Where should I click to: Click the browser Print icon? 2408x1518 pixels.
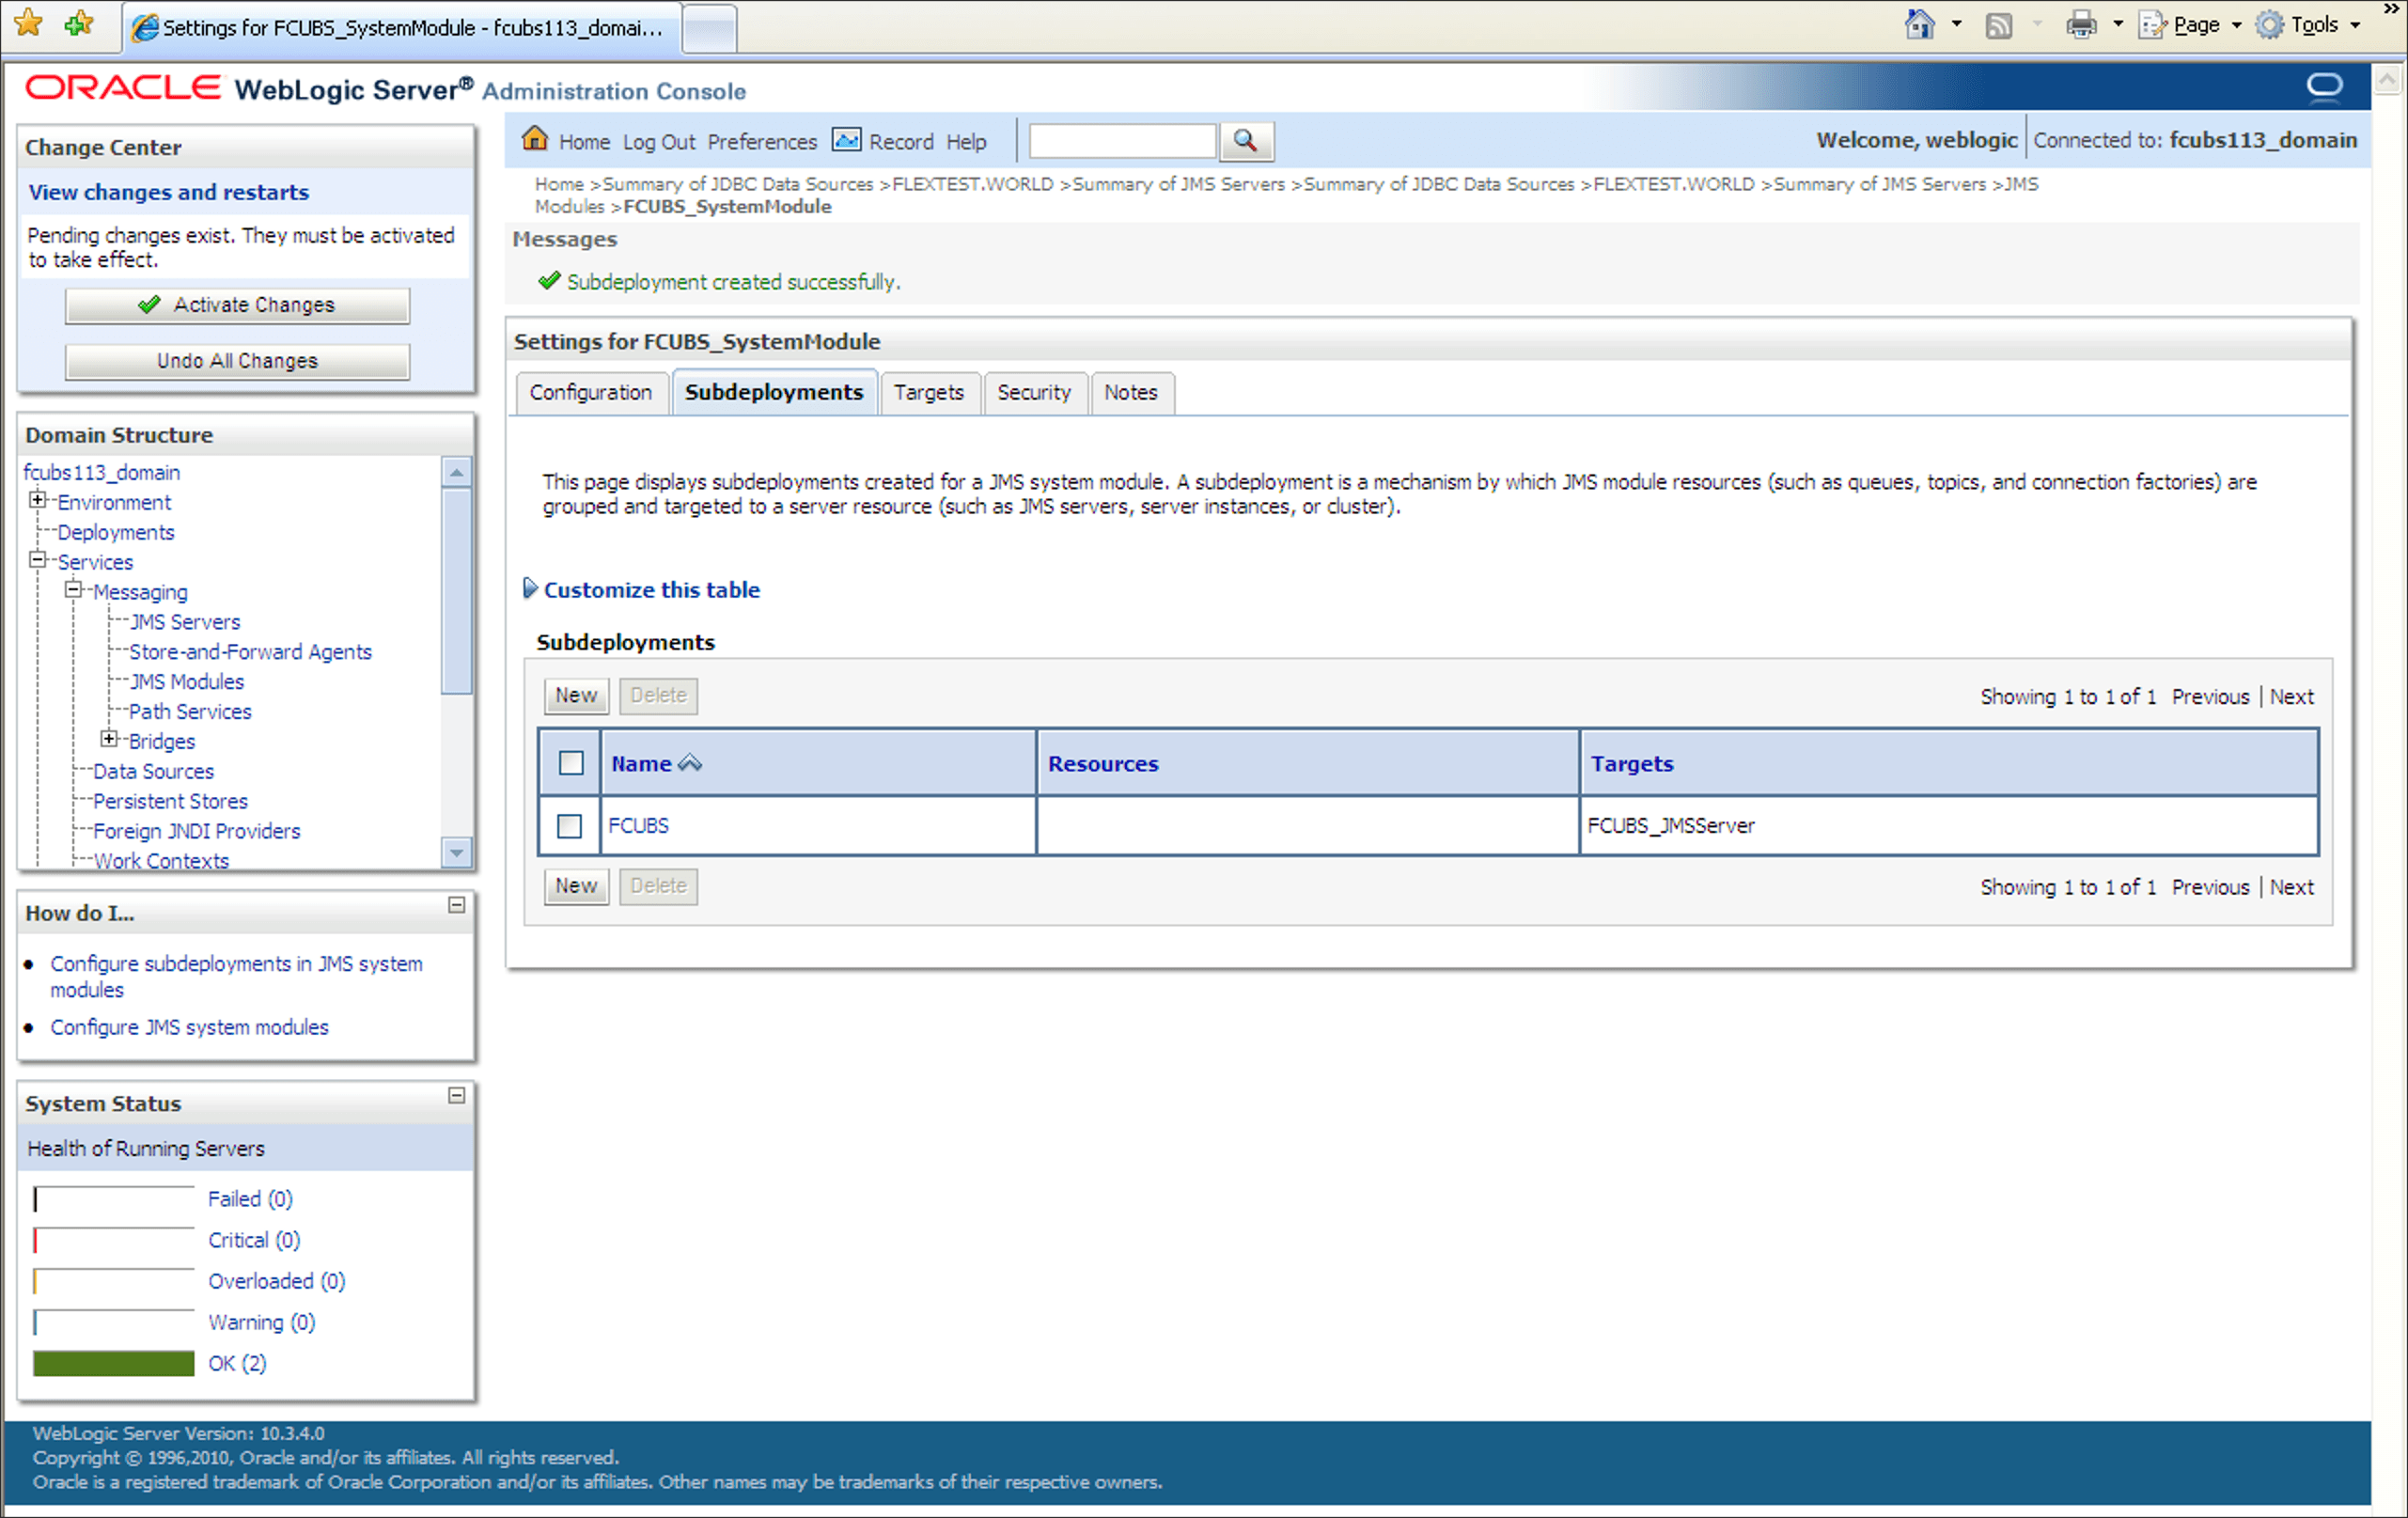(2081, 25)
